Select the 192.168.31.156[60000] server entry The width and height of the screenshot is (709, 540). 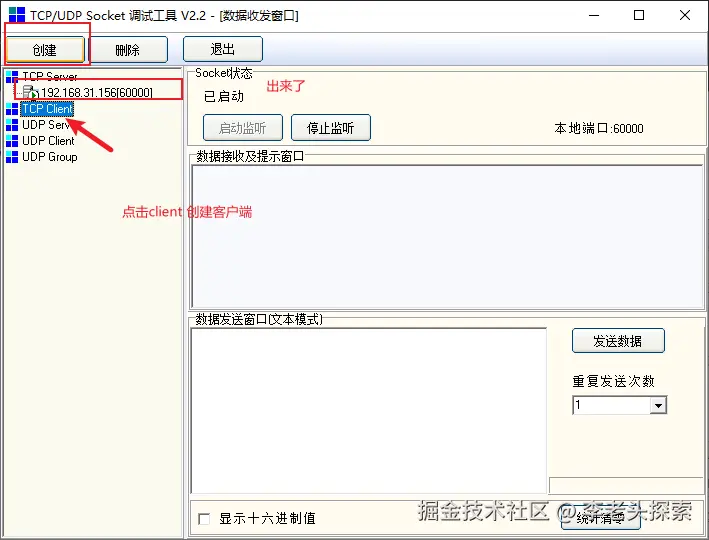click(96, 93)
